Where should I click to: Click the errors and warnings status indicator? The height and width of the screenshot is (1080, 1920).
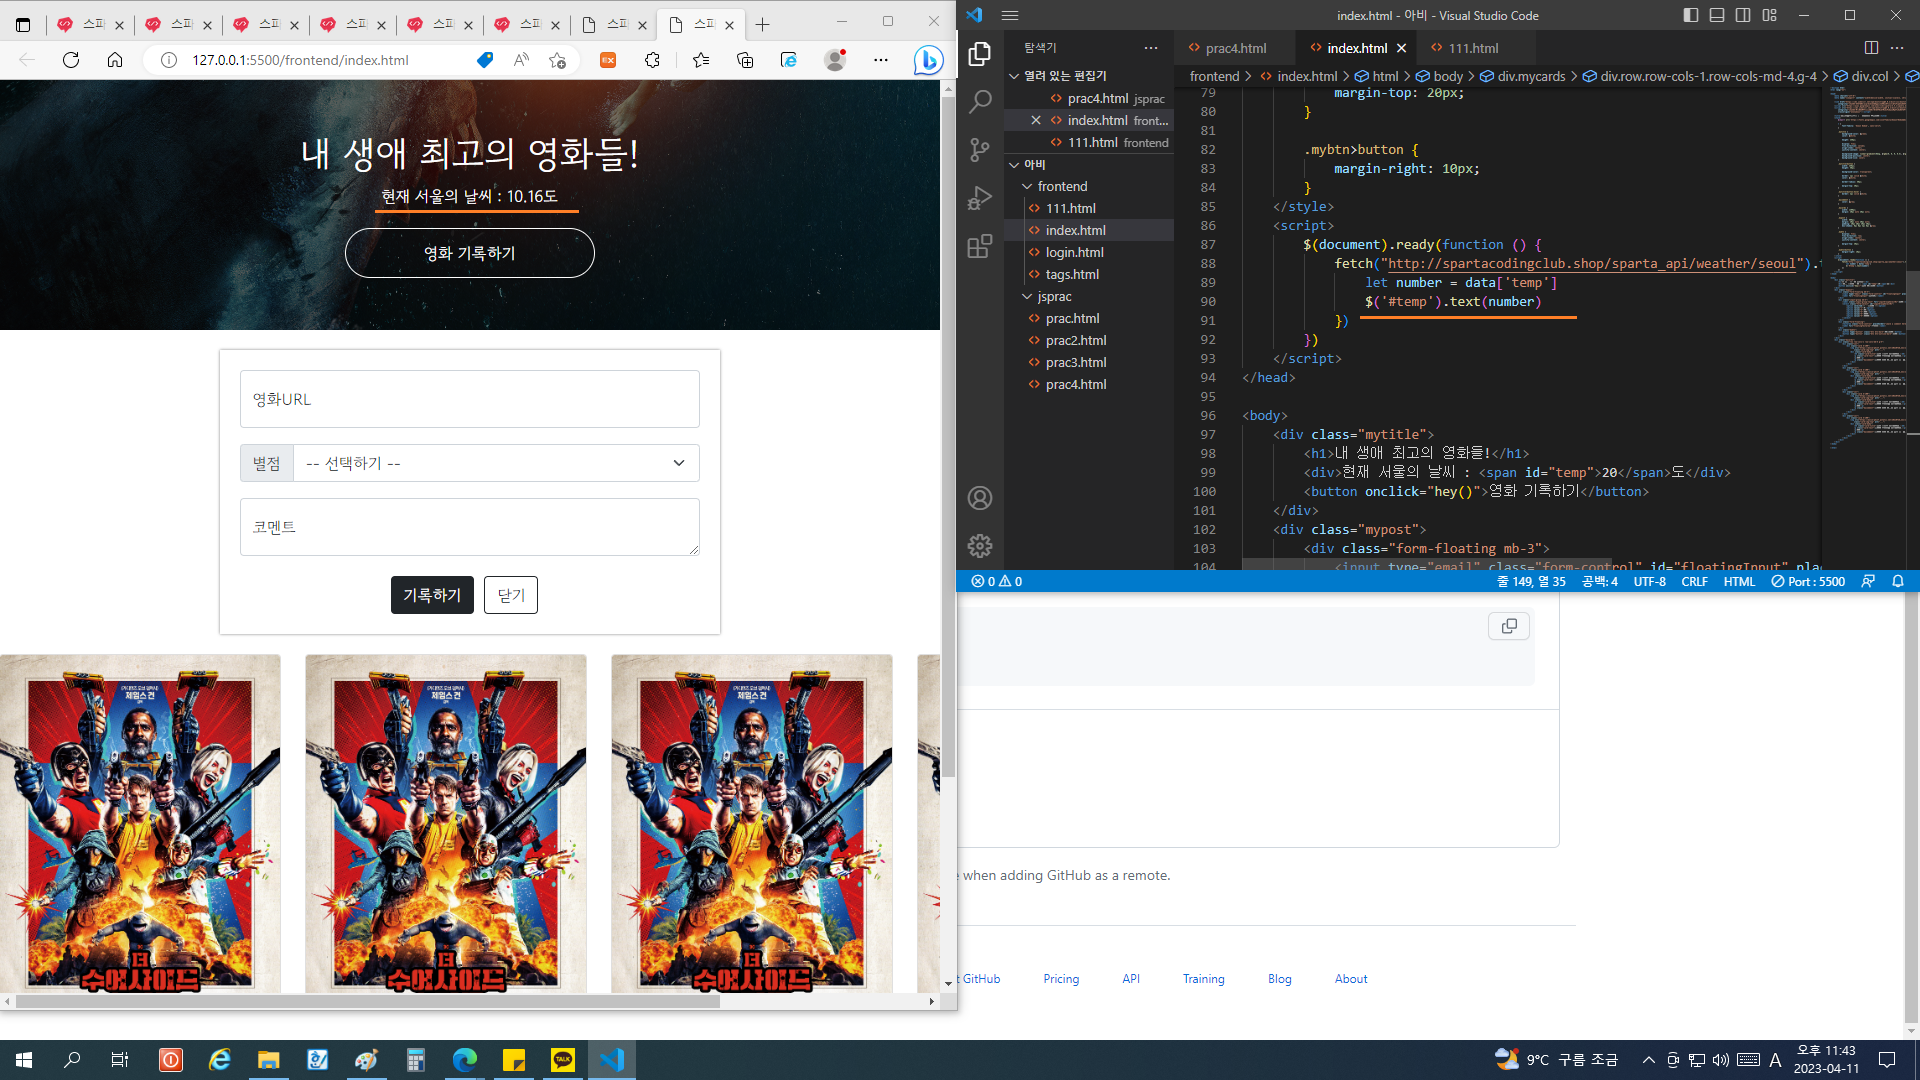pyautogui.click(x=997, y=581)
